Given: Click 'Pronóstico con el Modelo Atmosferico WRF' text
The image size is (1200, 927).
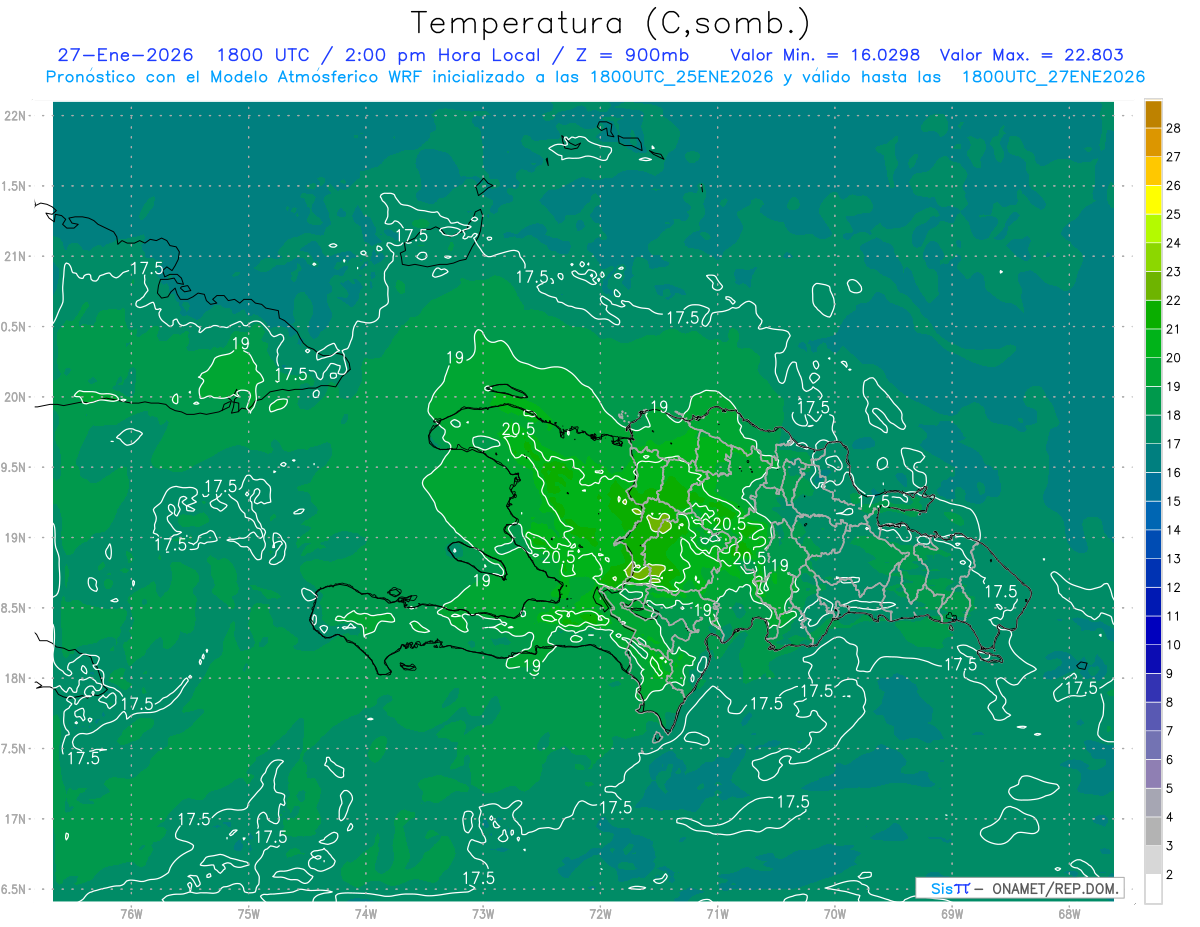Looking at the screenshot, I should point(232,77).
